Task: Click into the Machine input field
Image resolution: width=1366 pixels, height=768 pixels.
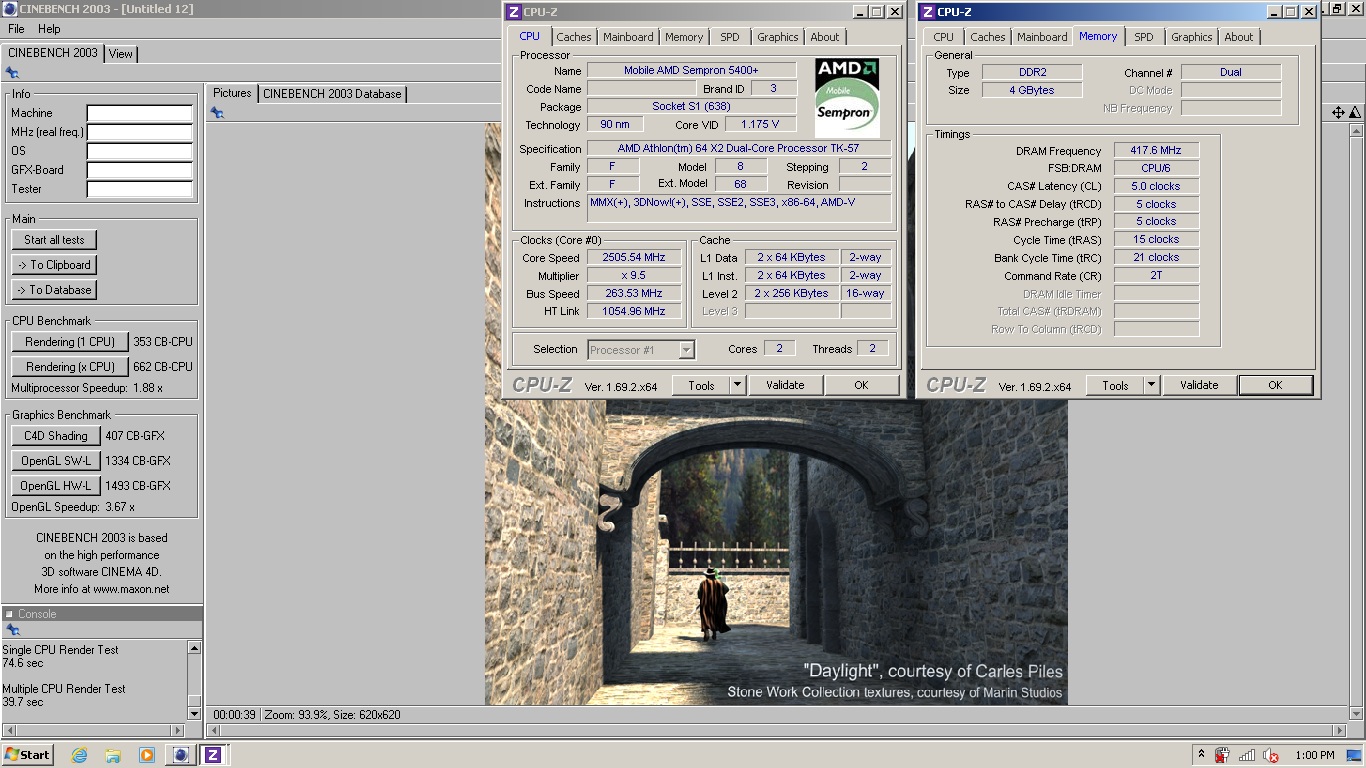Action: (x=139, y=113)
